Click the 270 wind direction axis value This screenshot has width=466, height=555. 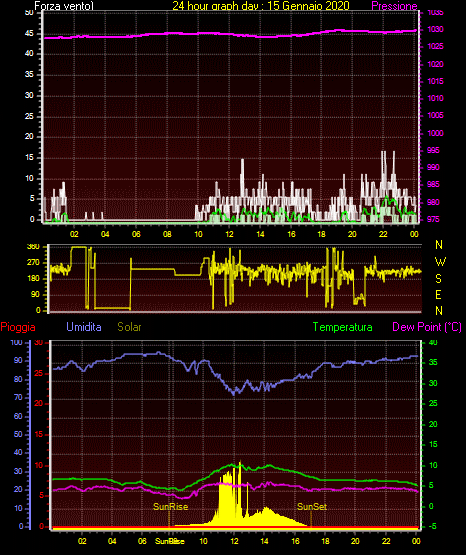[34, 263]
